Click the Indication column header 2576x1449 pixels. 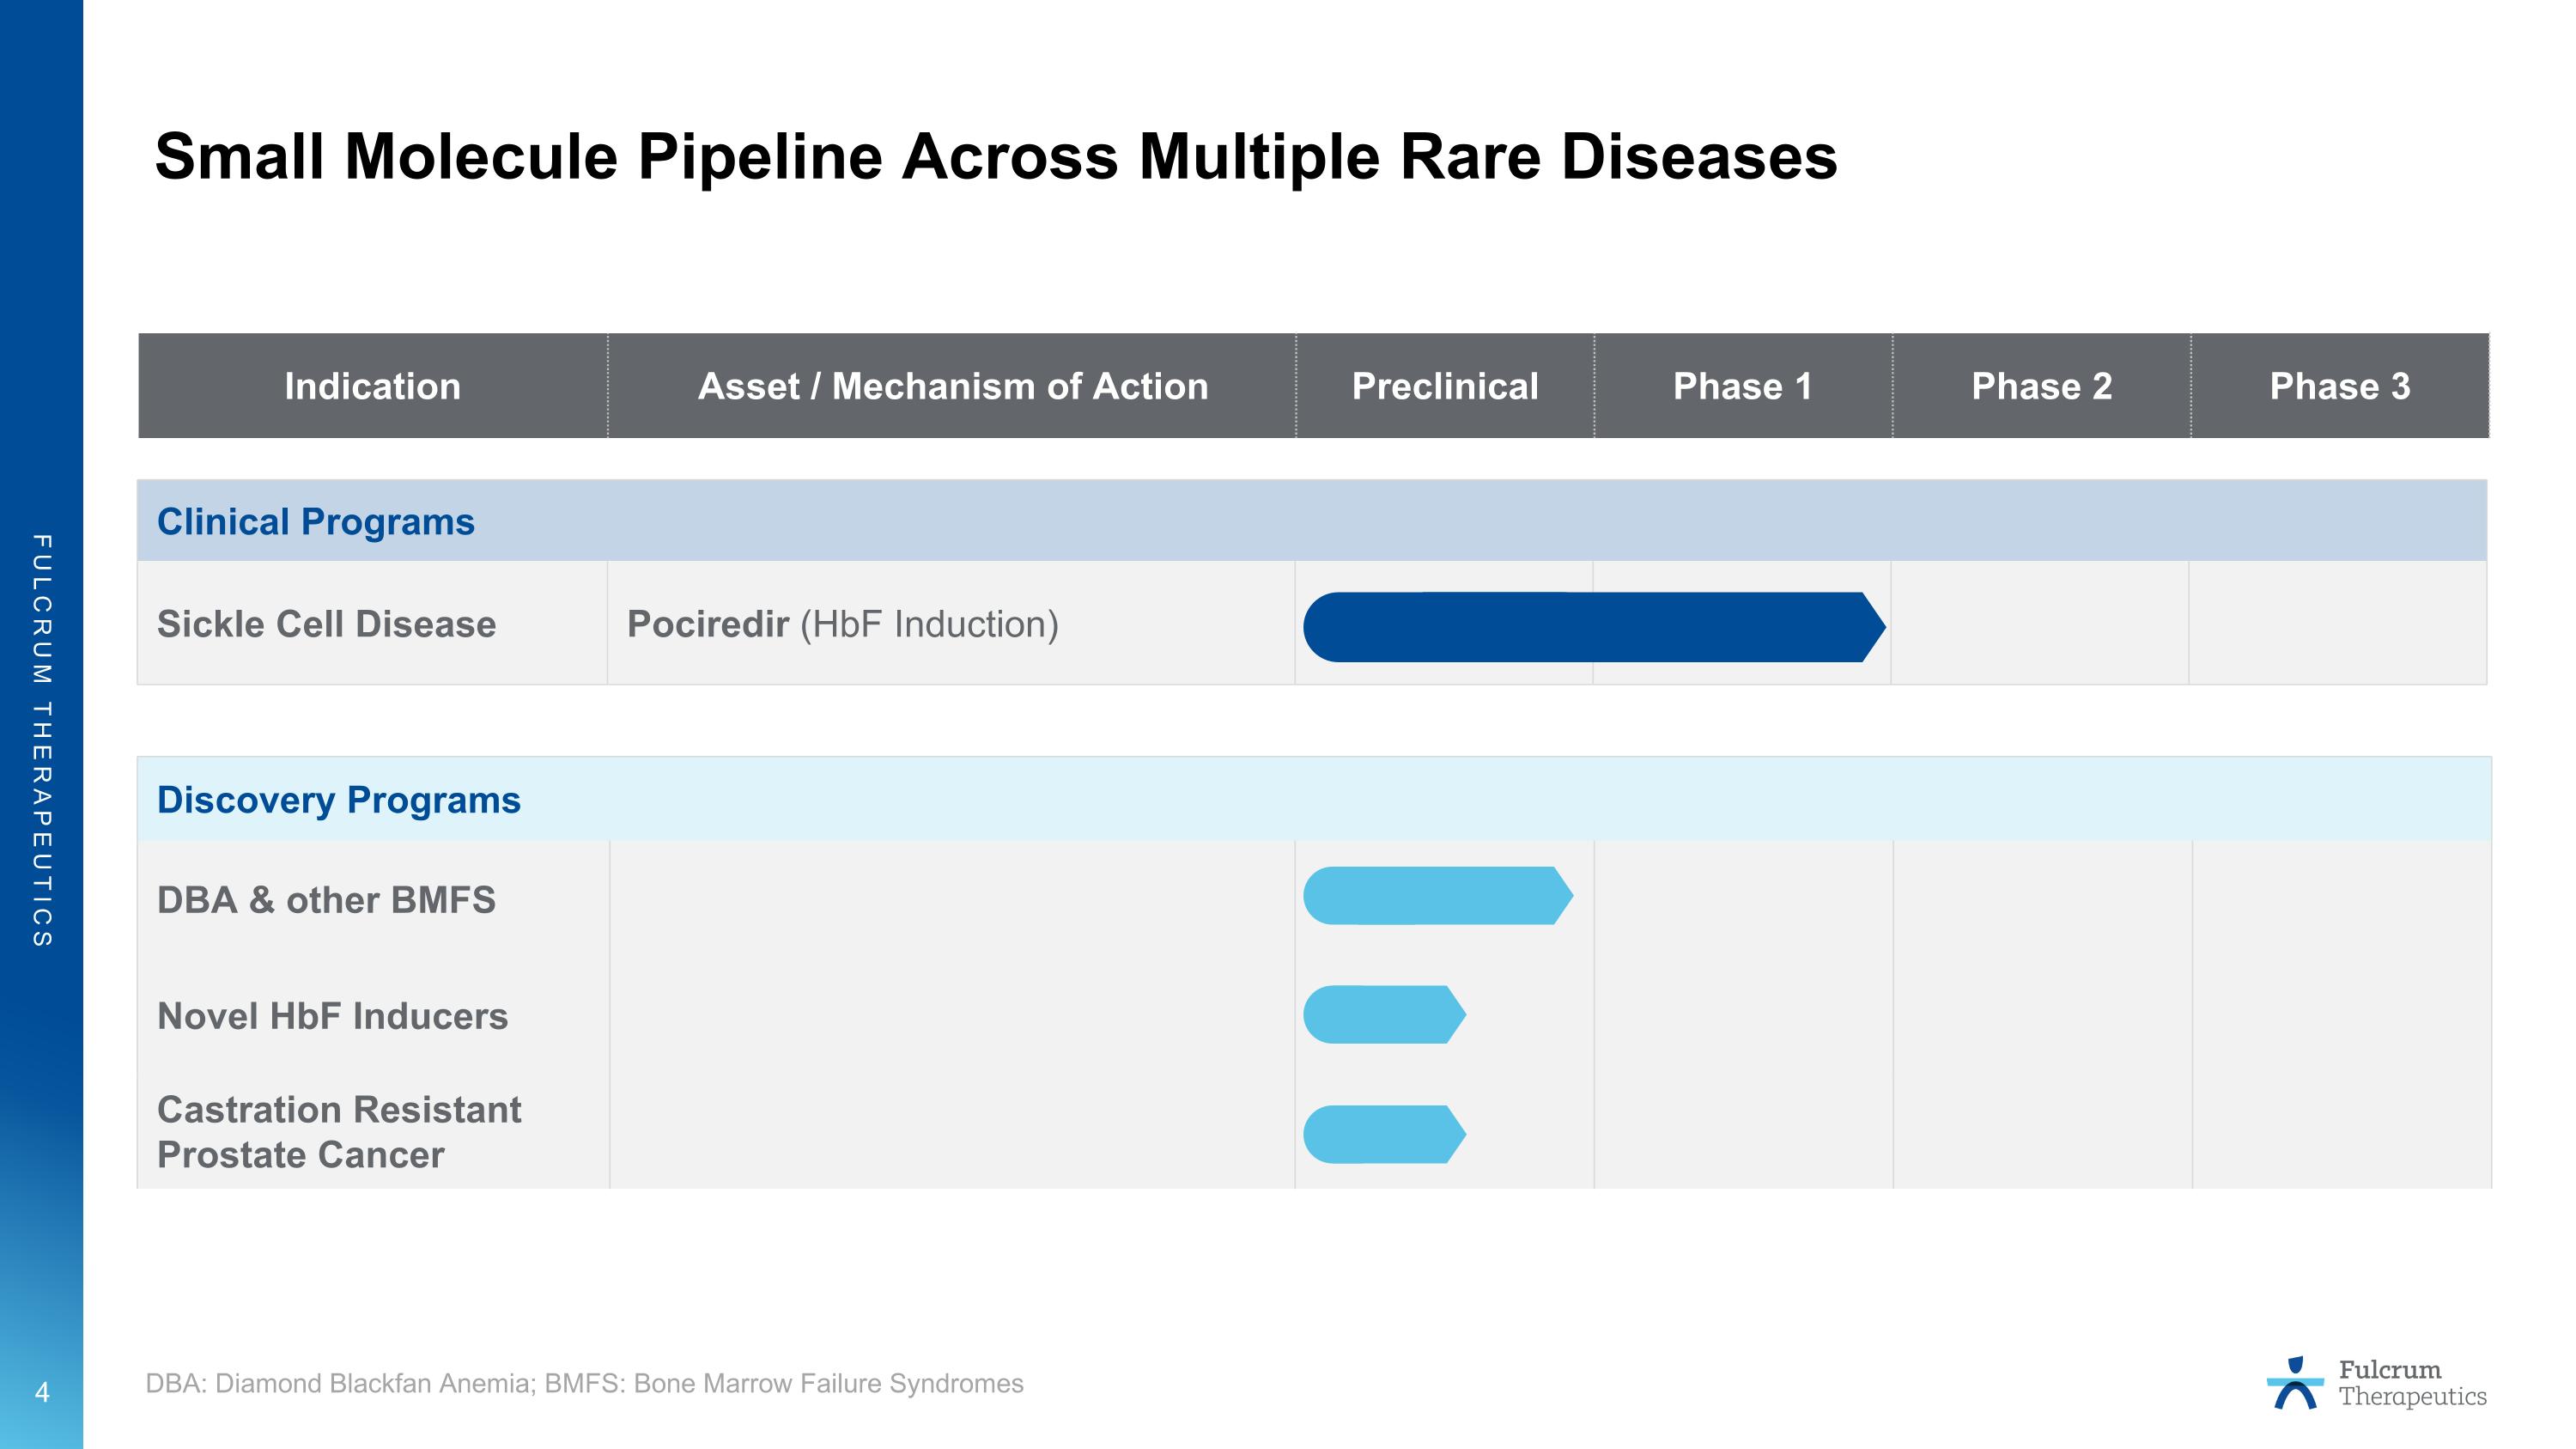point(372,386)
